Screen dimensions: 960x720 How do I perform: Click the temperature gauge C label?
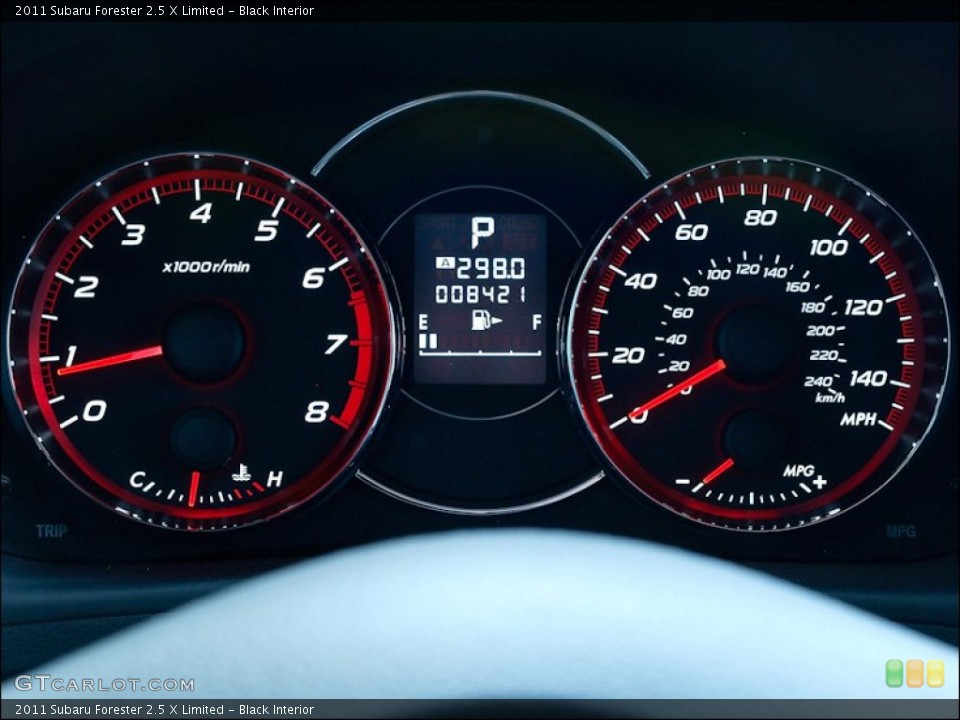(137, 479)
